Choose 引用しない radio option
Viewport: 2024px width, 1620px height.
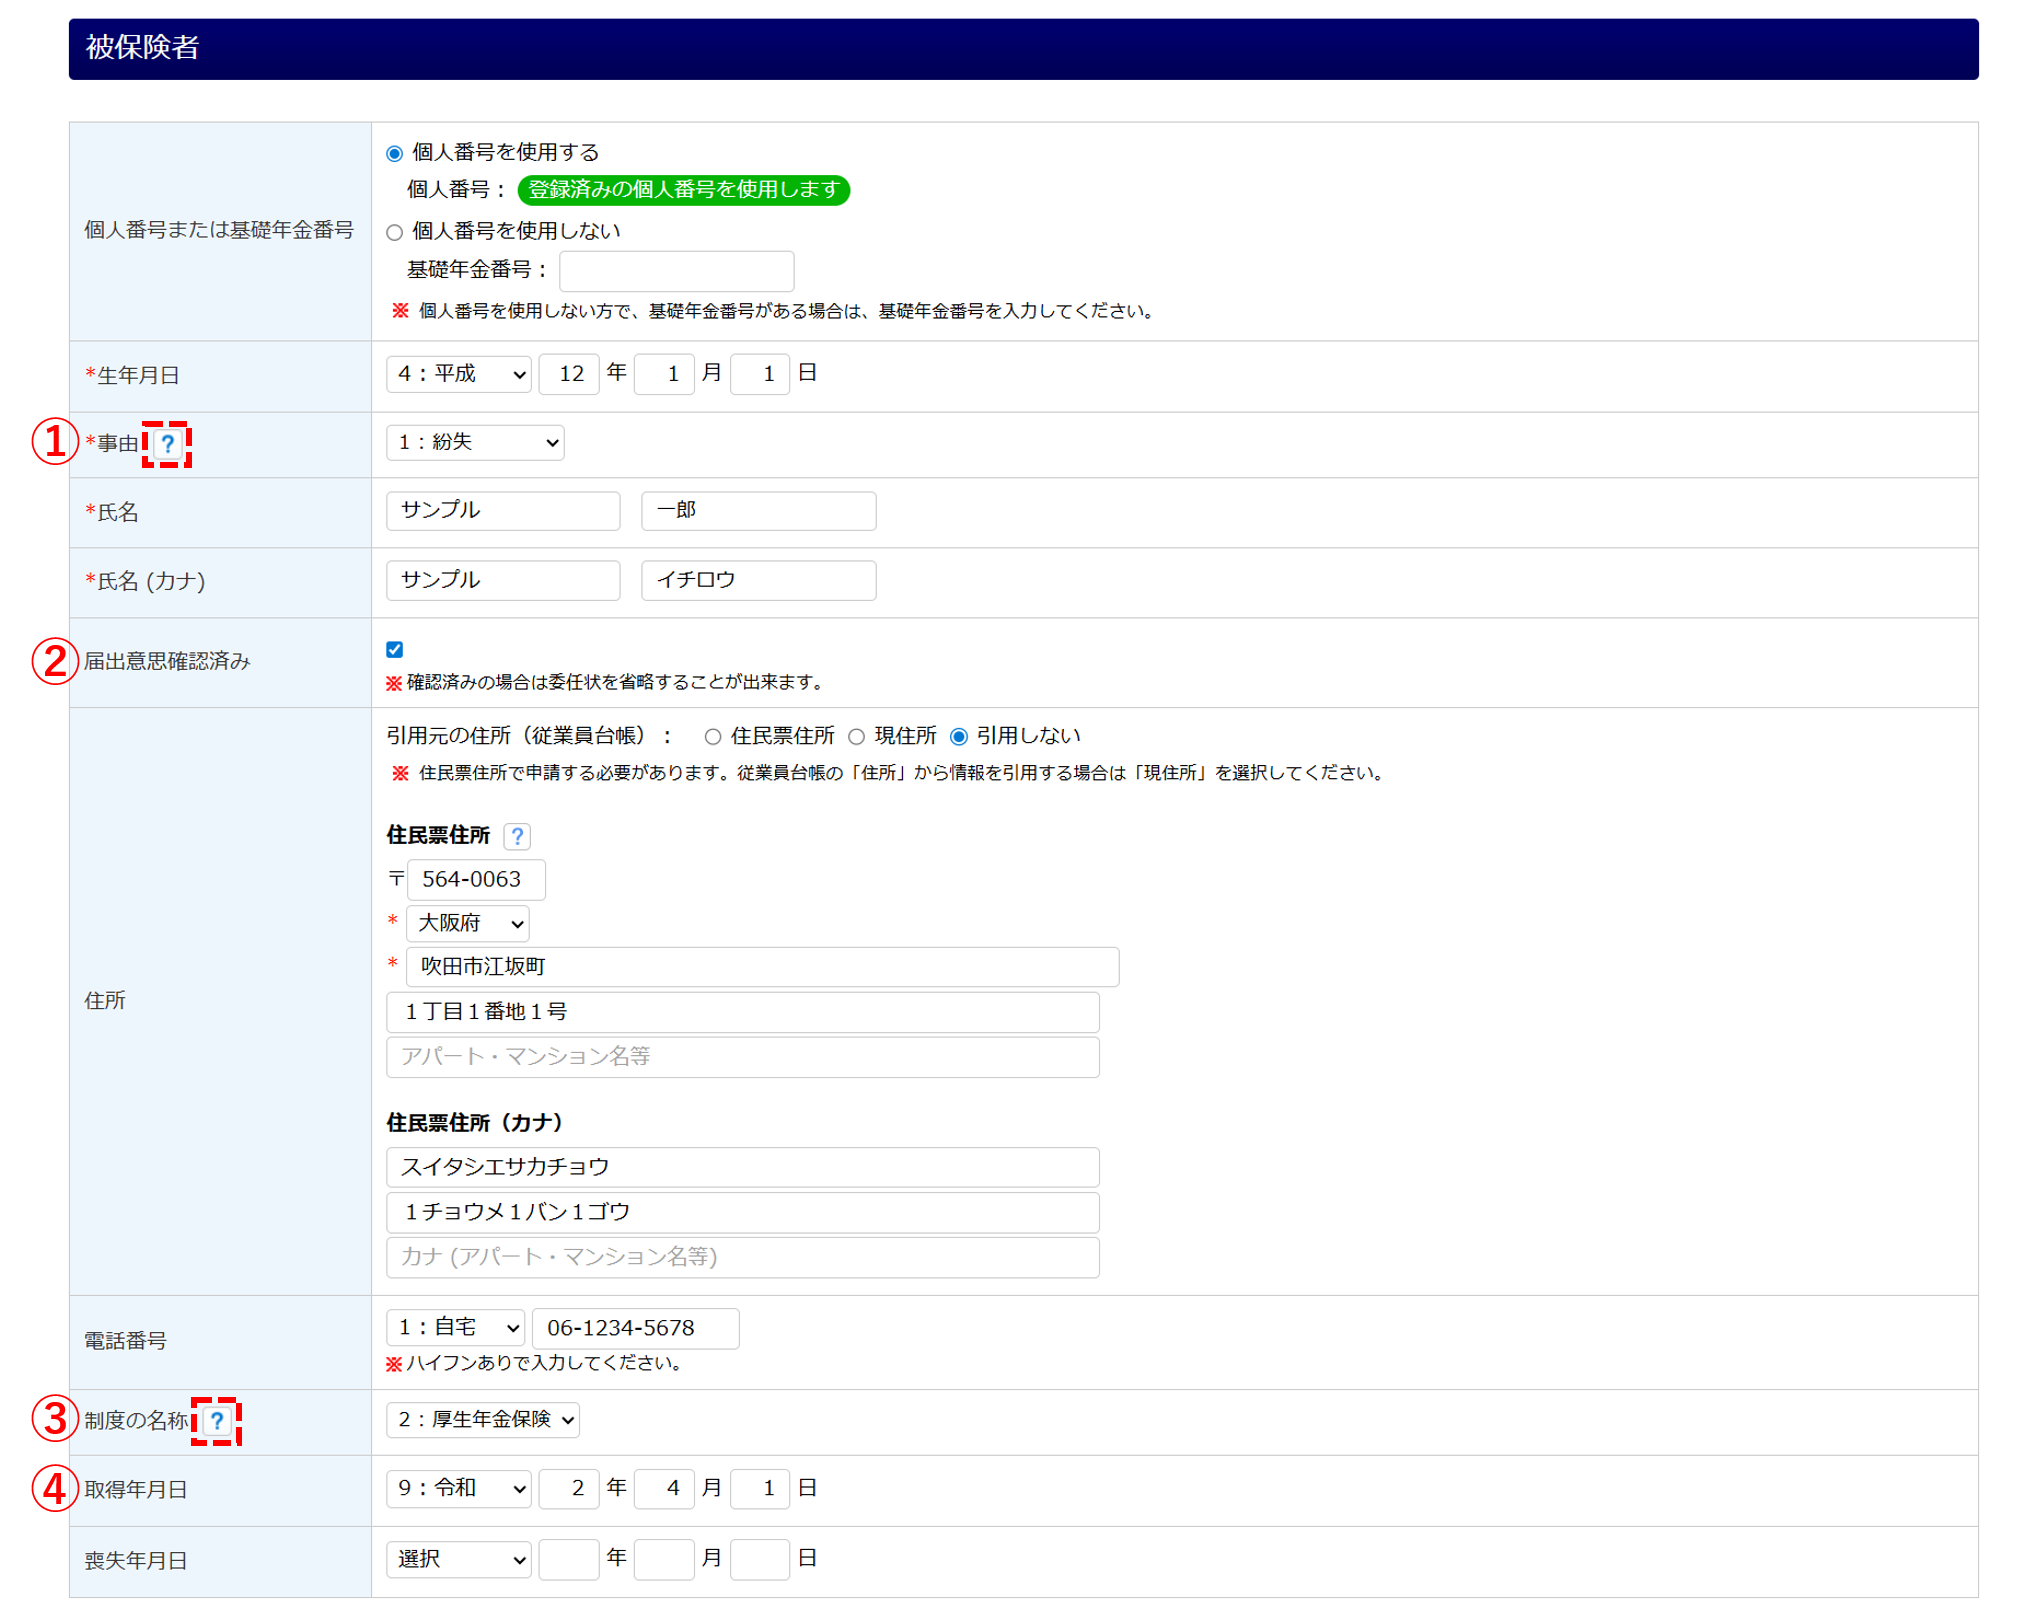[x=959, y=737]
